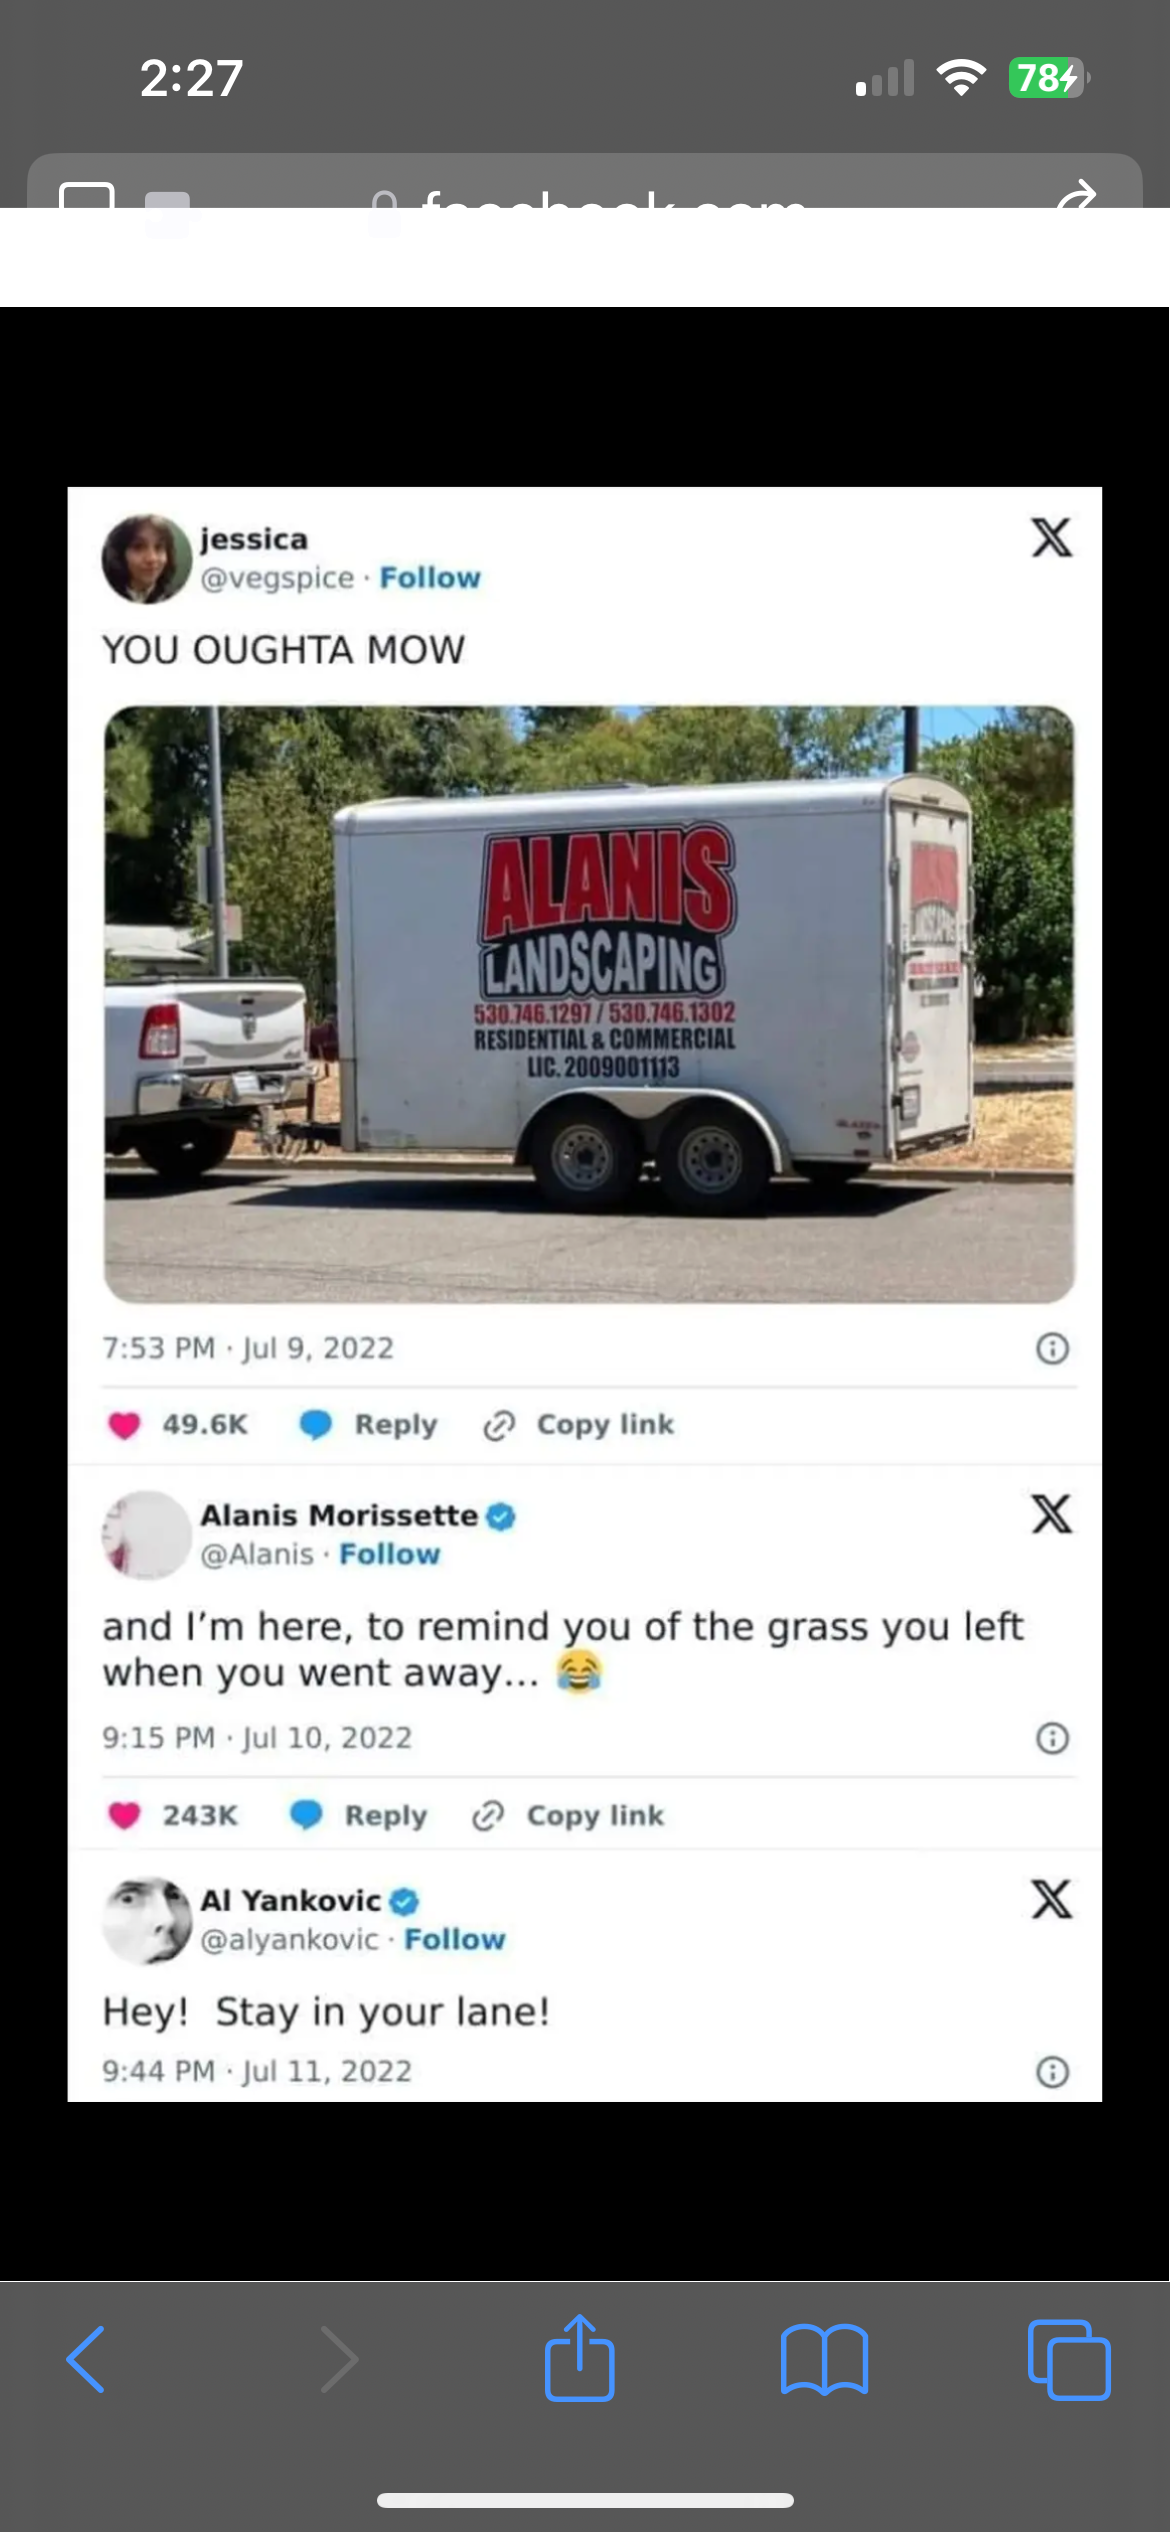Like jessica's tweet with the 49.6K heart

(124, 1425)
